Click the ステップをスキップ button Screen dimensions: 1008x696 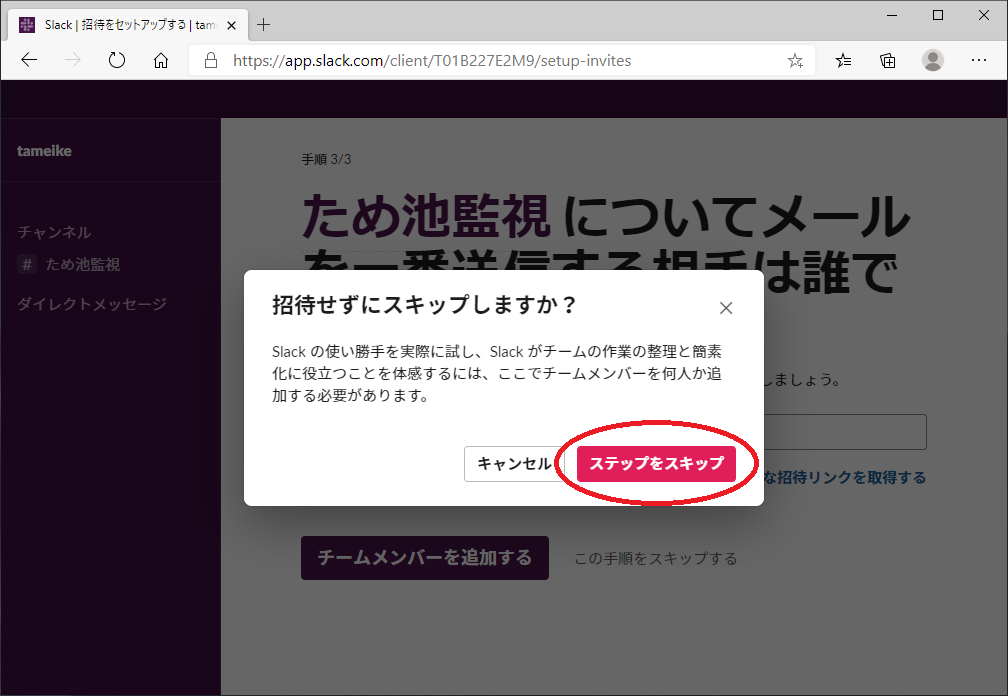(656, 464)
